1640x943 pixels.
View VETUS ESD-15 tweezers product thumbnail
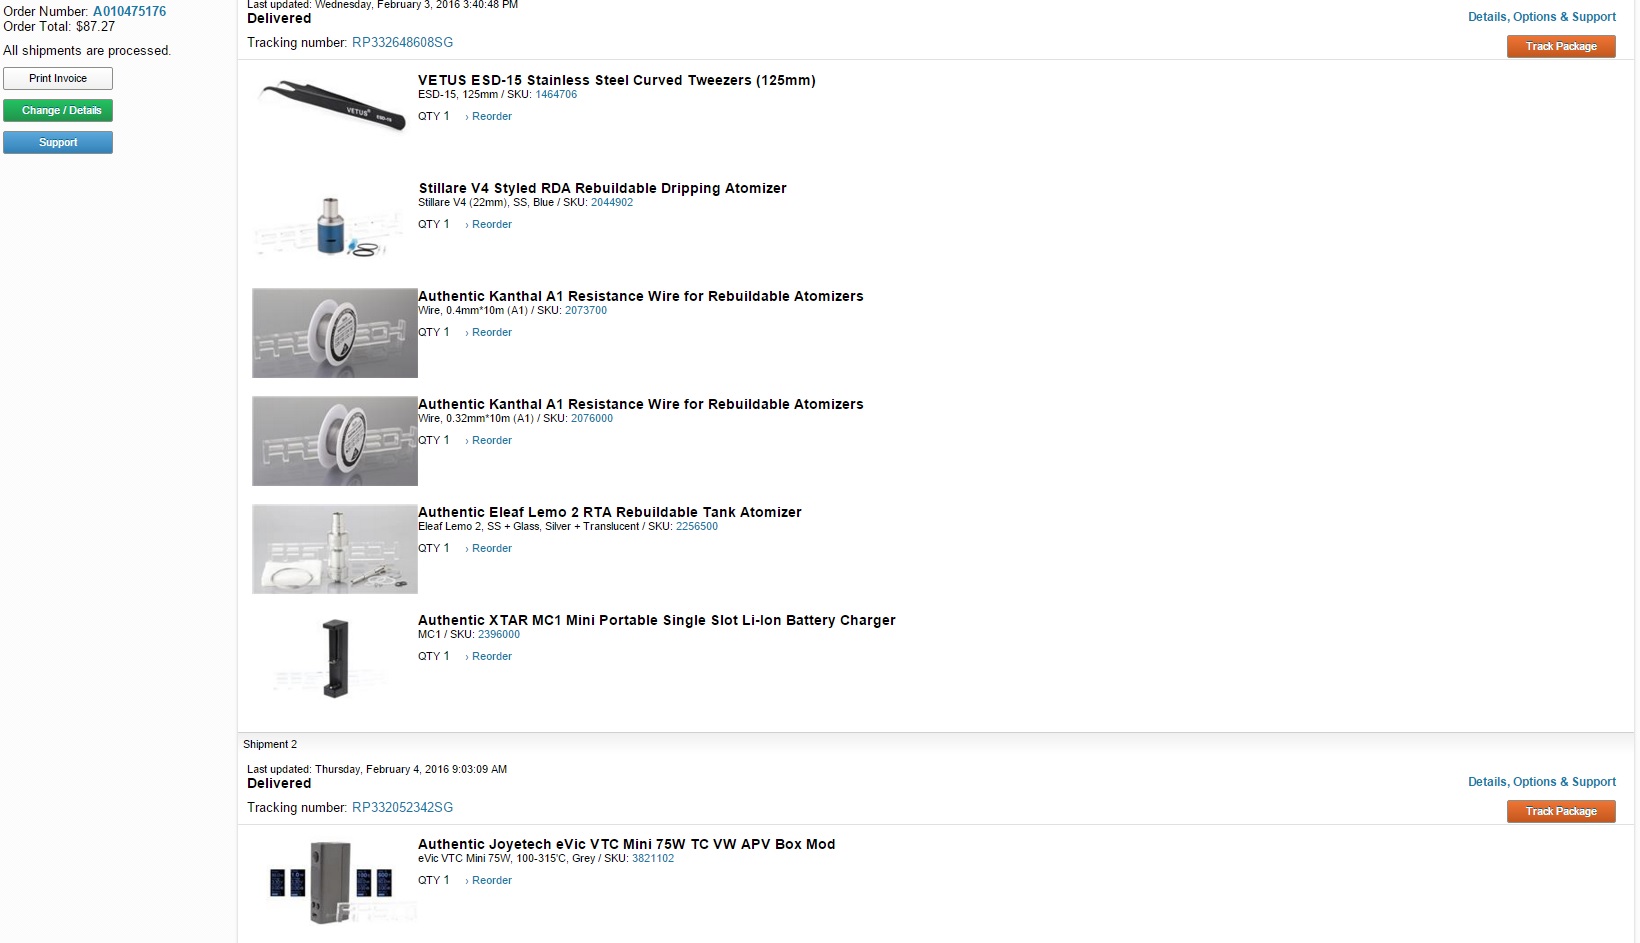pos(334,106)
